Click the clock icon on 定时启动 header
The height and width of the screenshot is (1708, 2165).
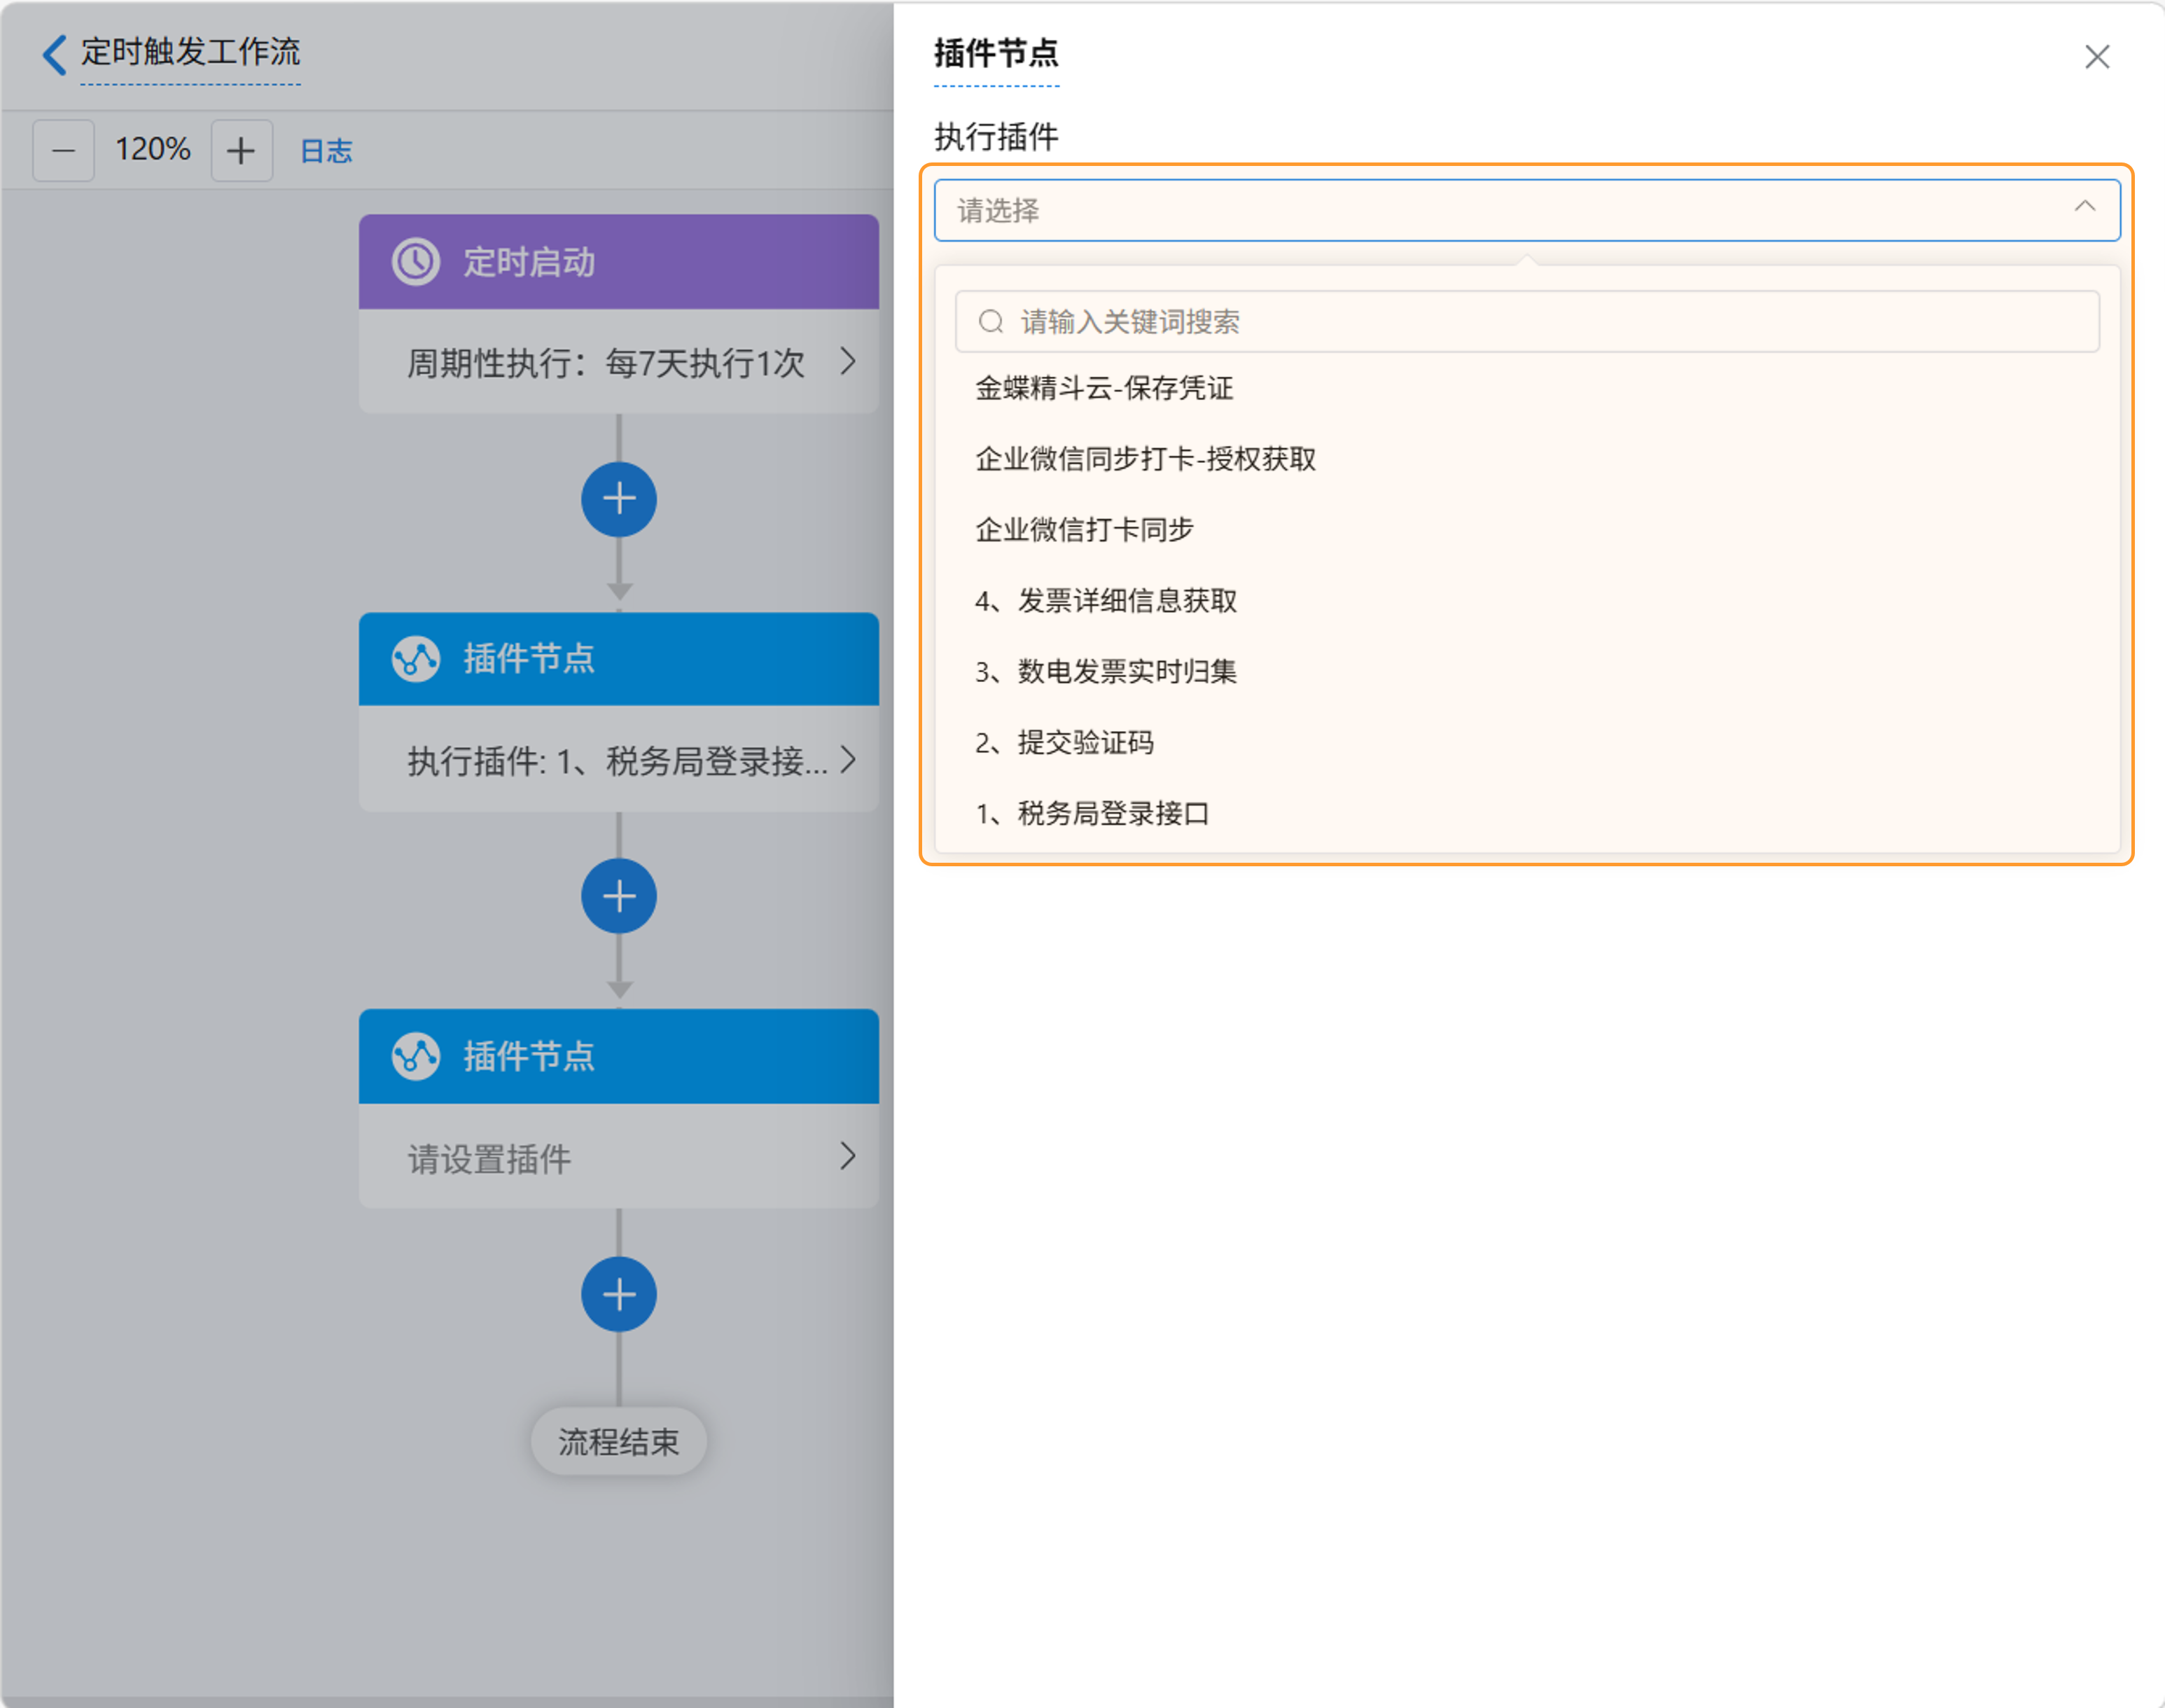(x=415, y=262)
